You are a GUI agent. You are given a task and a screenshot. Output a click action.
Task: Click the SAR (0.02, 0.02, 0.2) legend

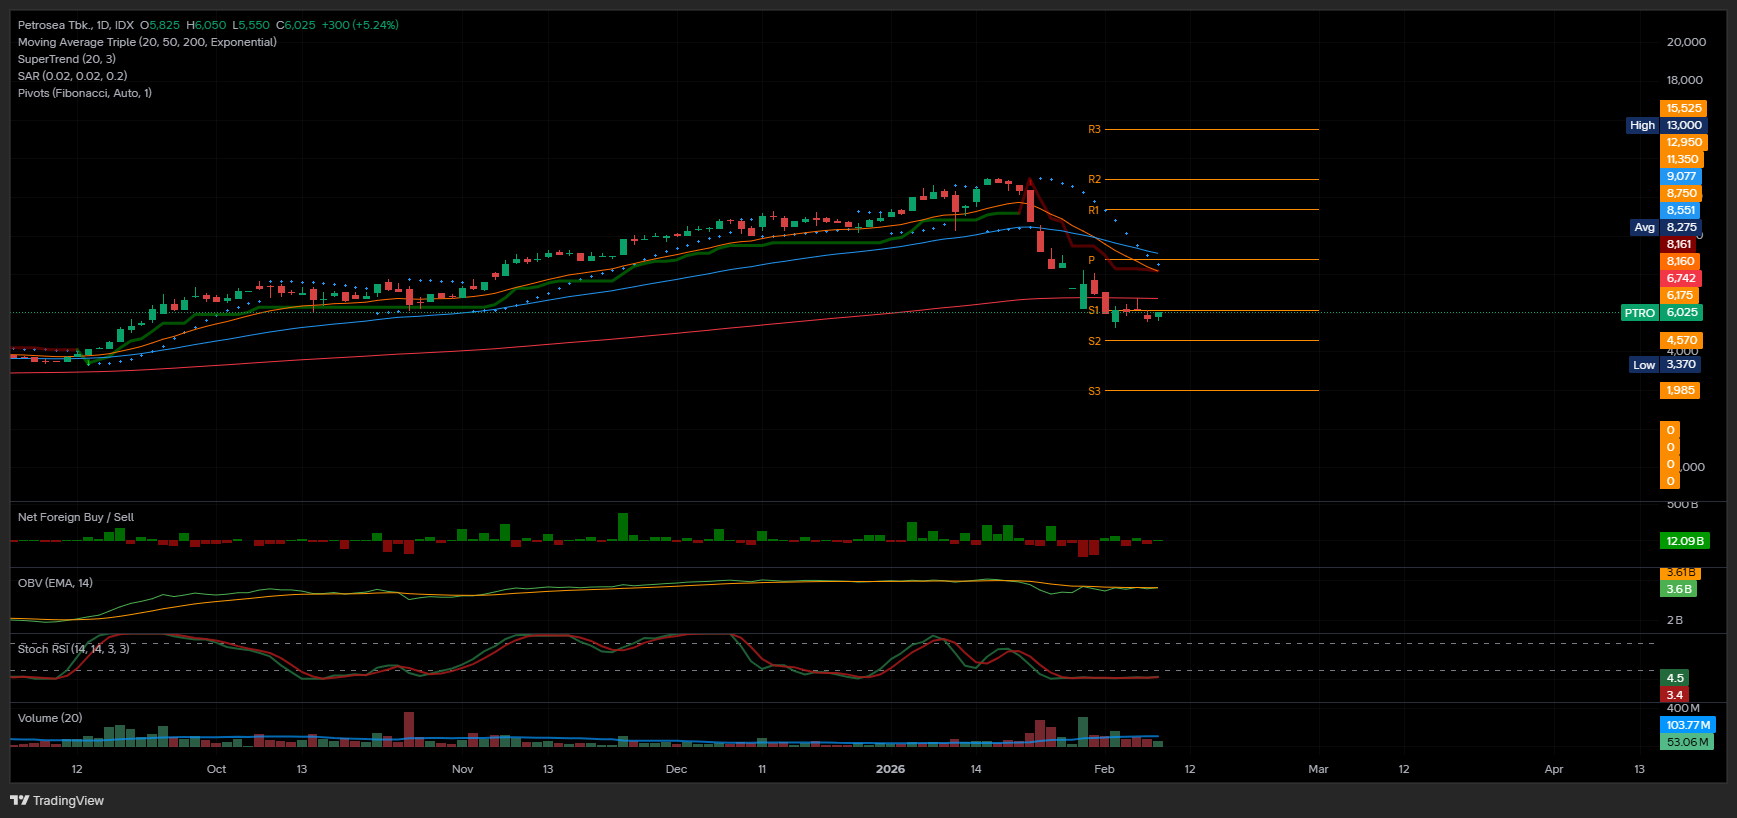pyautogui.click(x=72, y=76)
